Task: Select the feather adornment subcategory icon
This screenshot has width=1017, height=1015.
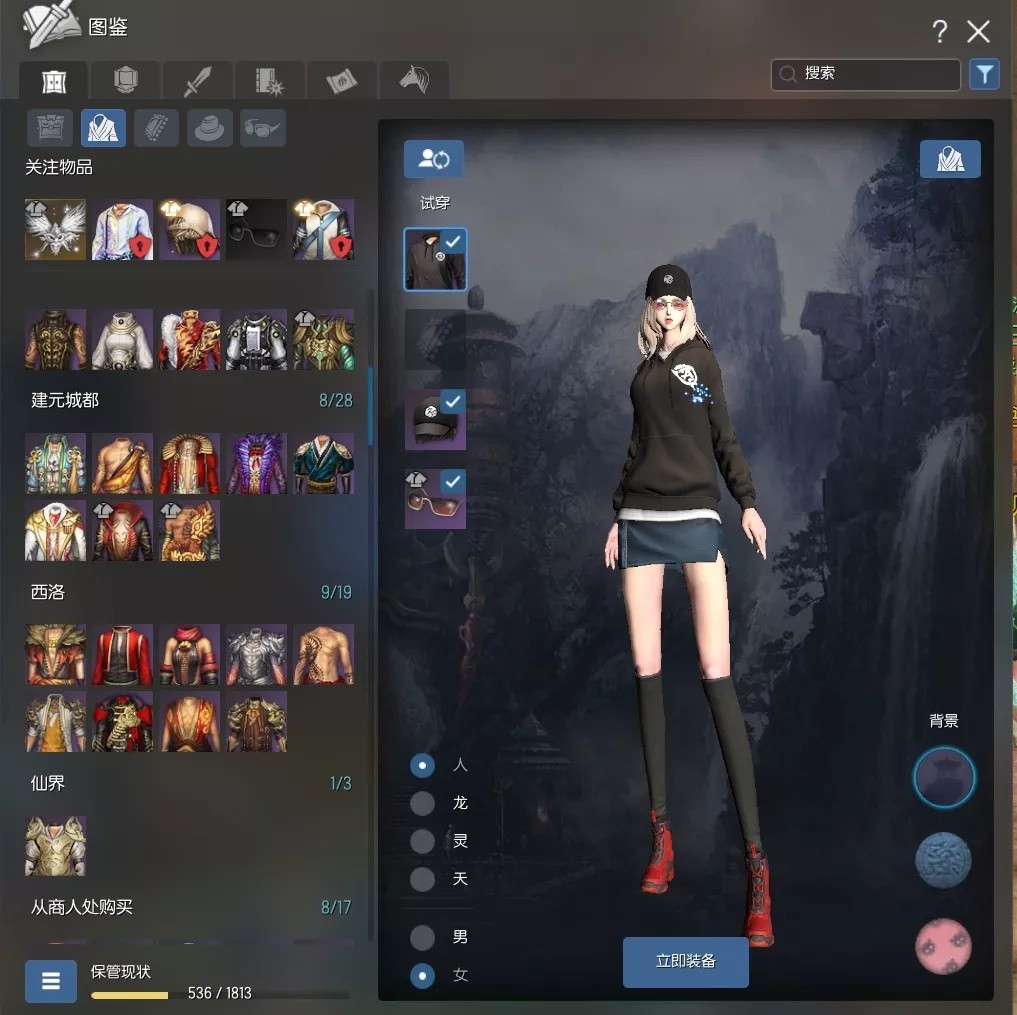Action: pyautogui.click(x=156, y=128)
